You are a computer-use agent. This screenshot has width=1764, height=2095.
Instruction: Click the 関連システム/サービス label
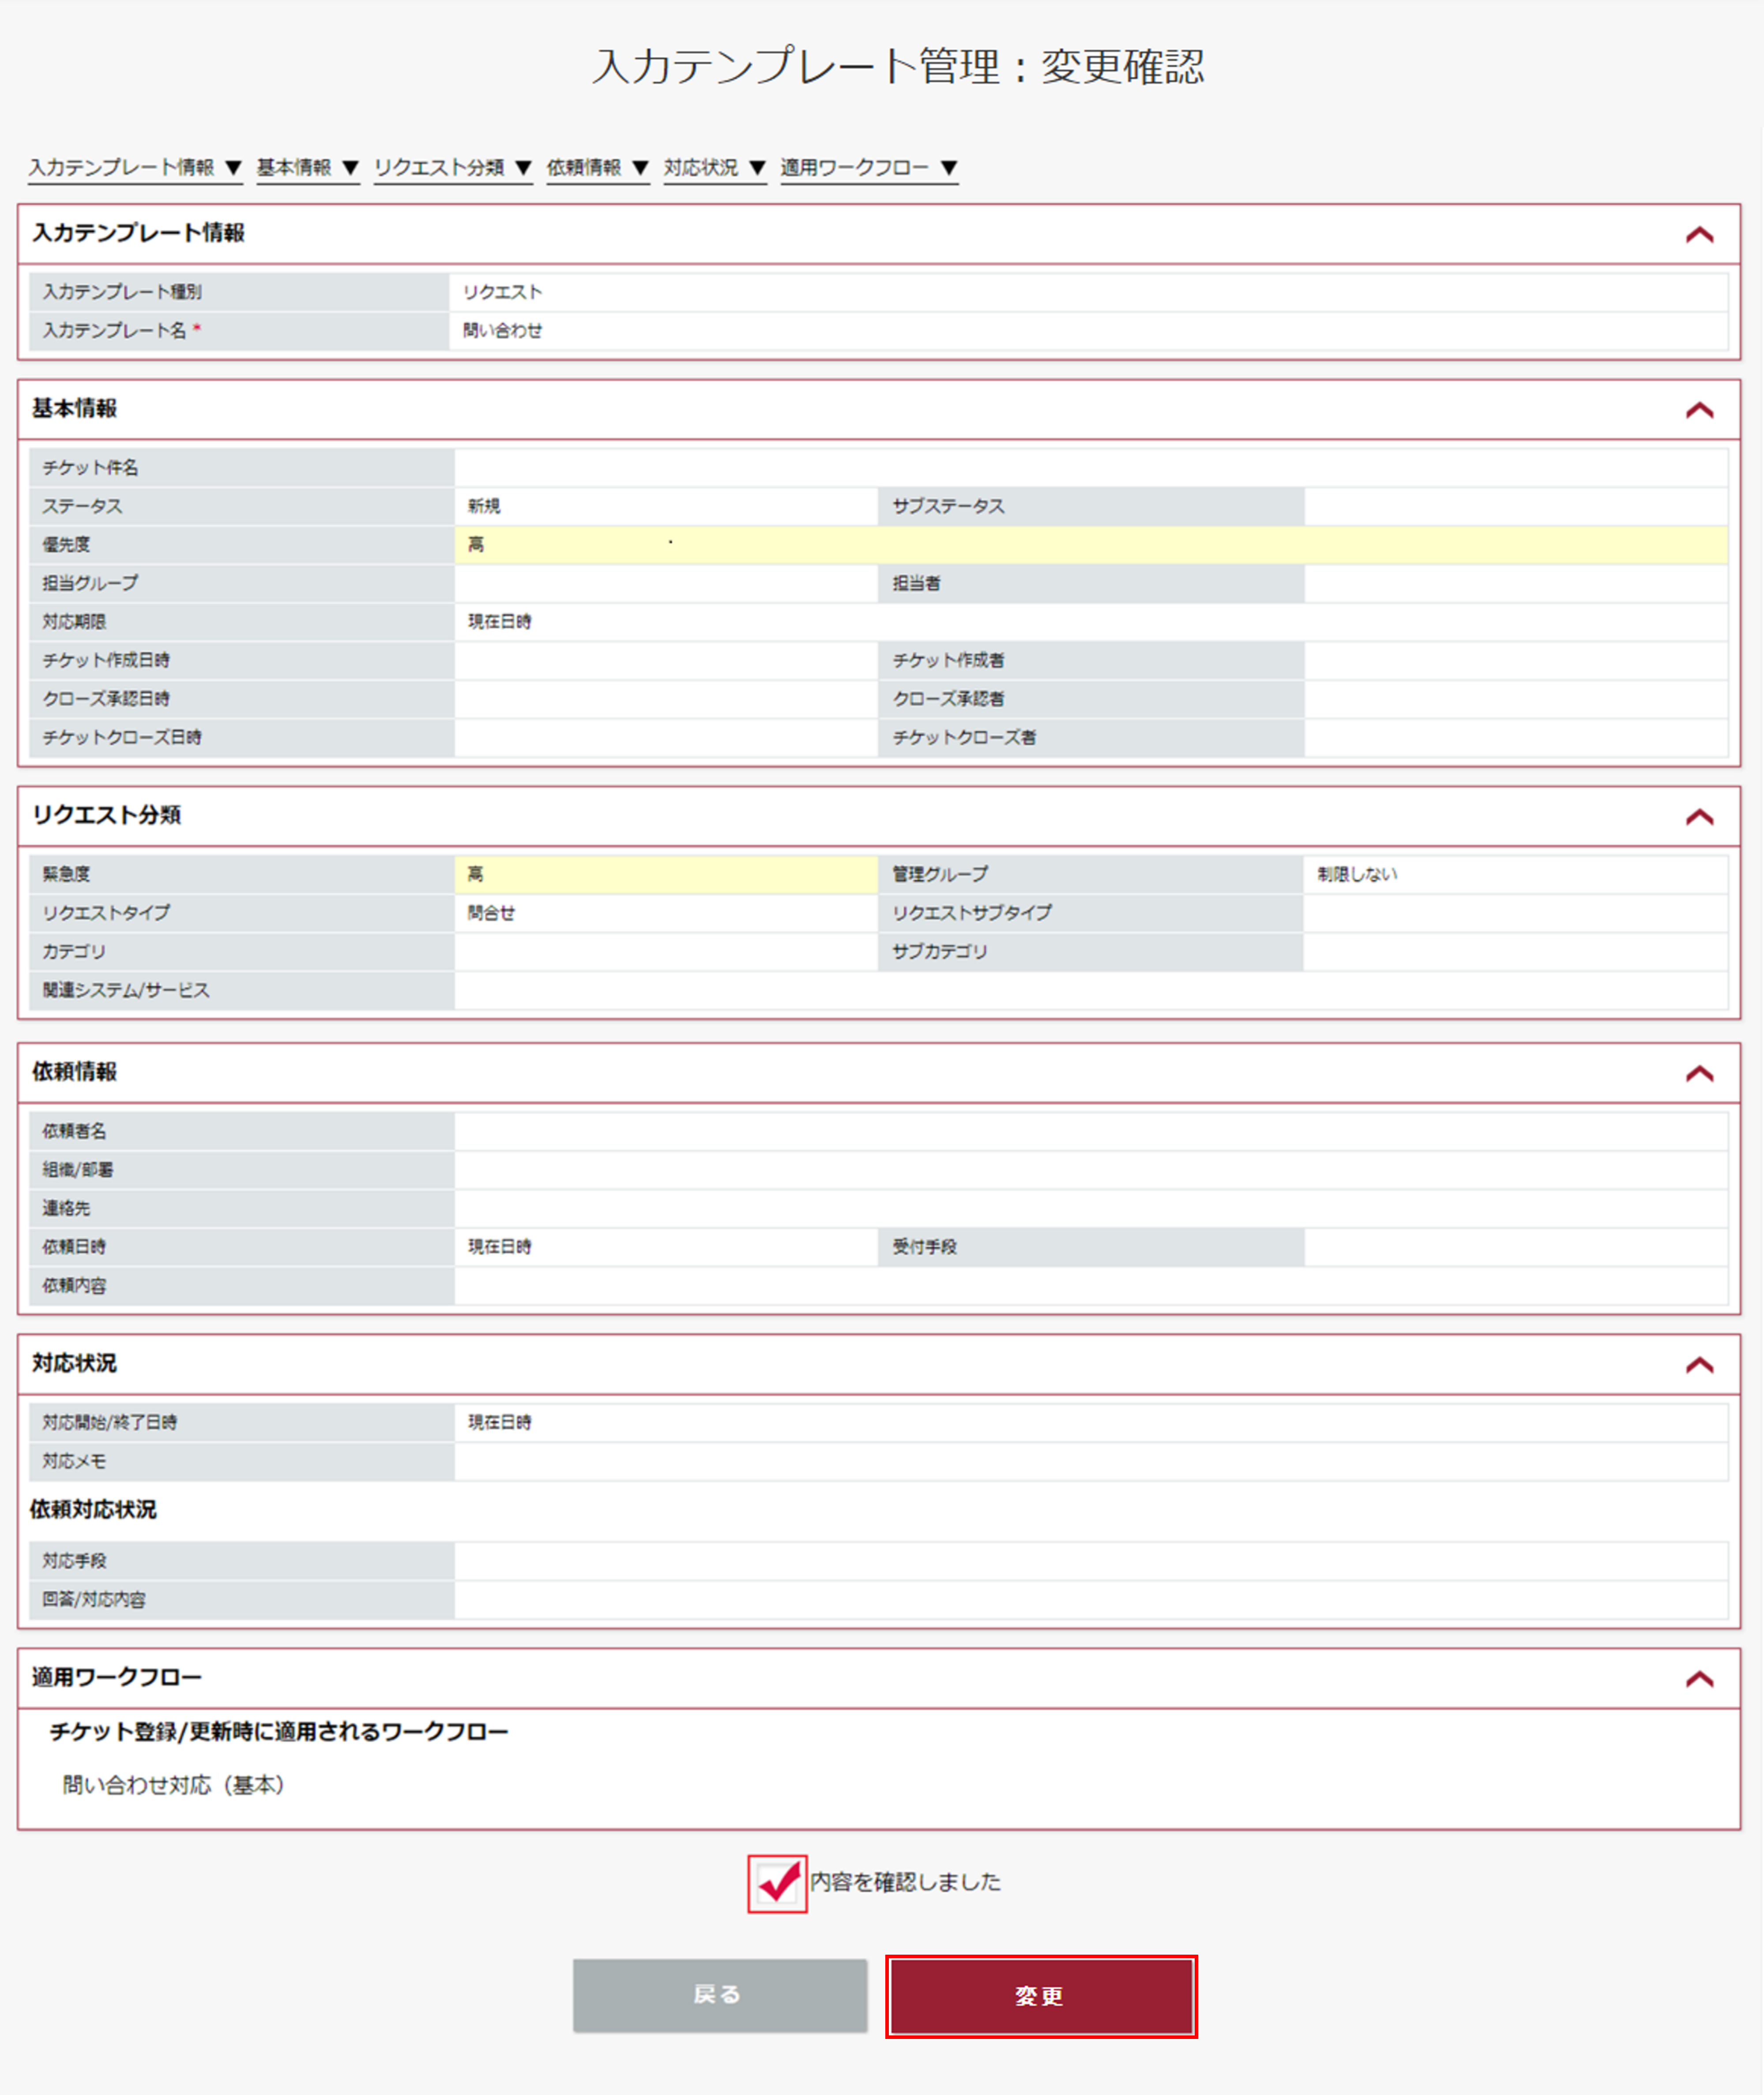pos(126,990)
